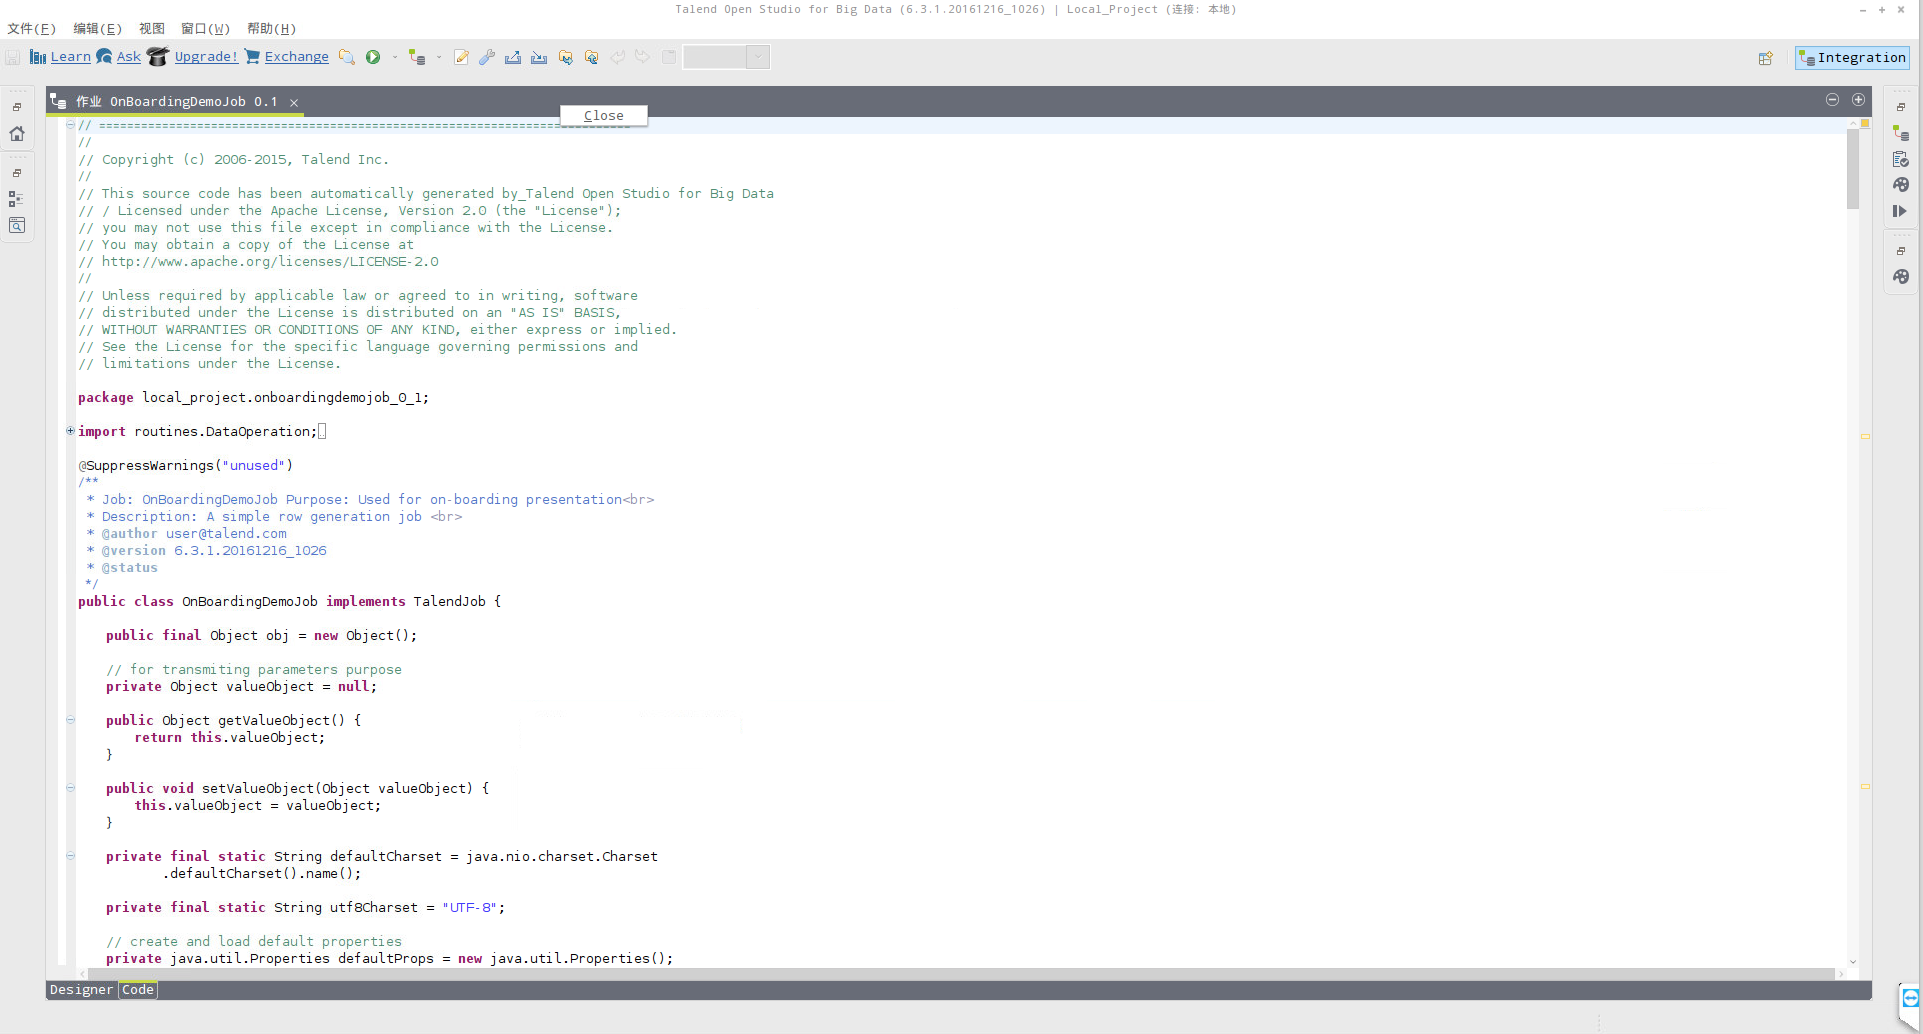Click the Save icon in the toolbar
The width and height of the screenshot is (1923, 1034).
[13, 57]
